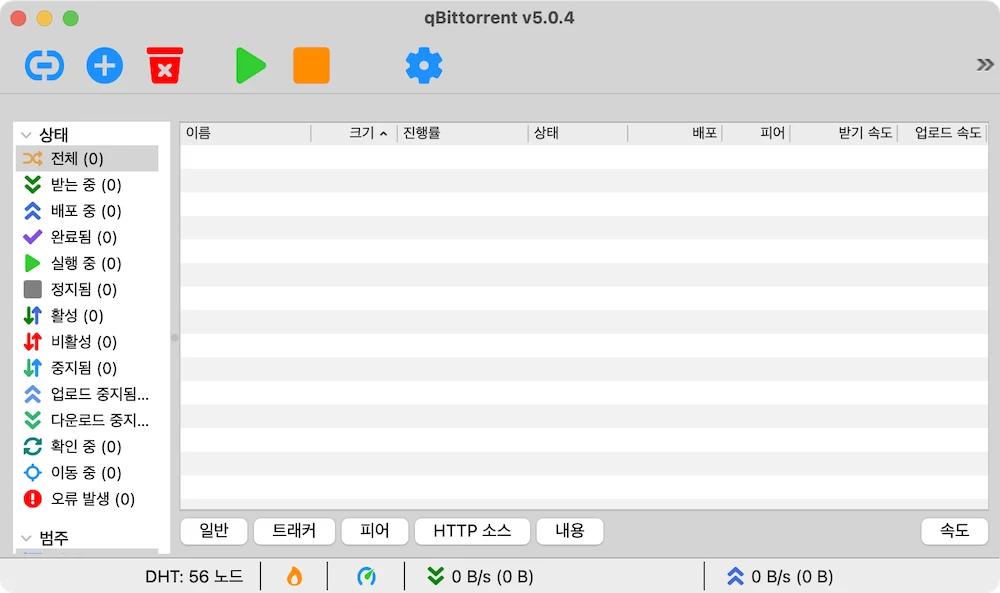The image size is (1000, 593).
Task: Select the 활성 (0) filter
Action: click(87, 315)
